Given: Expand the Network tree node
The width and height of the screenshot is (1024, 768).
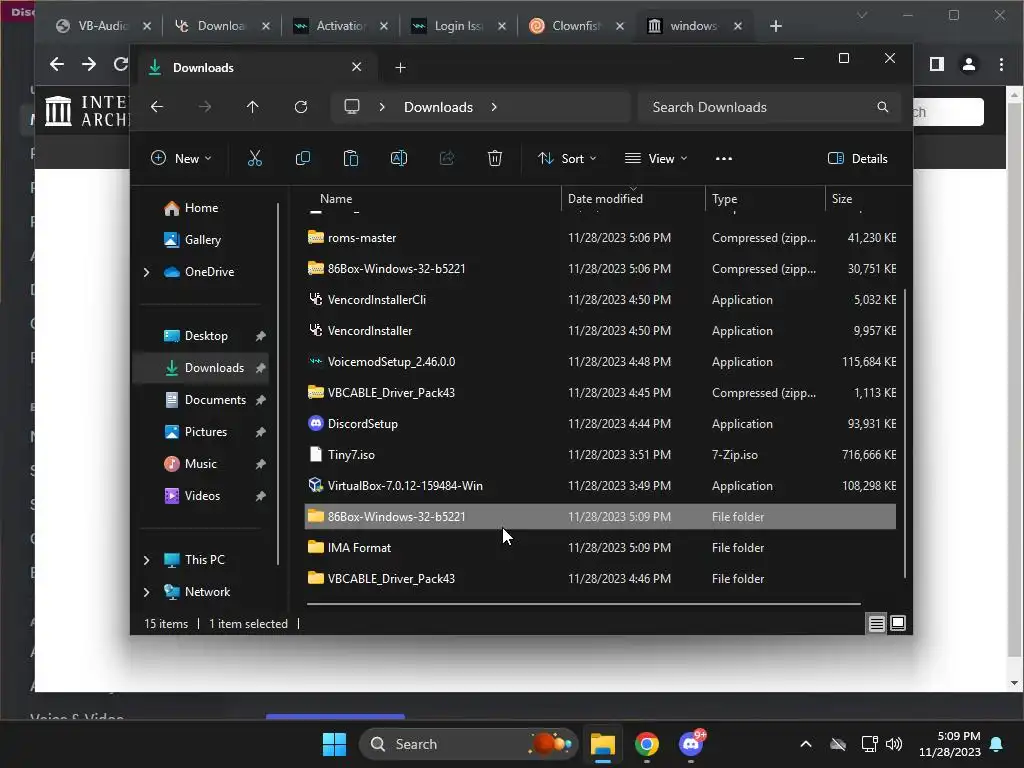Looking at the screenshot, I should pos(146,592).
